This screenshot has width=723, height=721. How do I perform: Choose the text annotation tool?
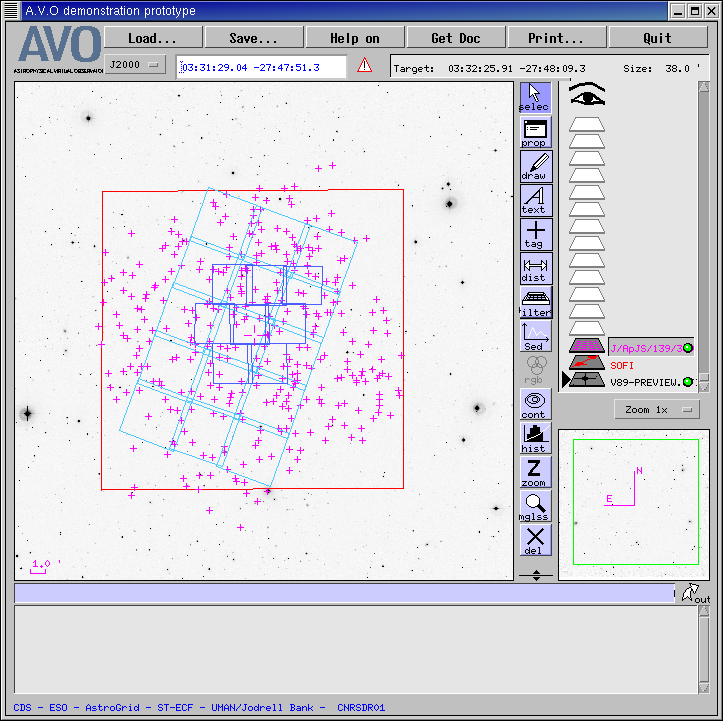535,200
